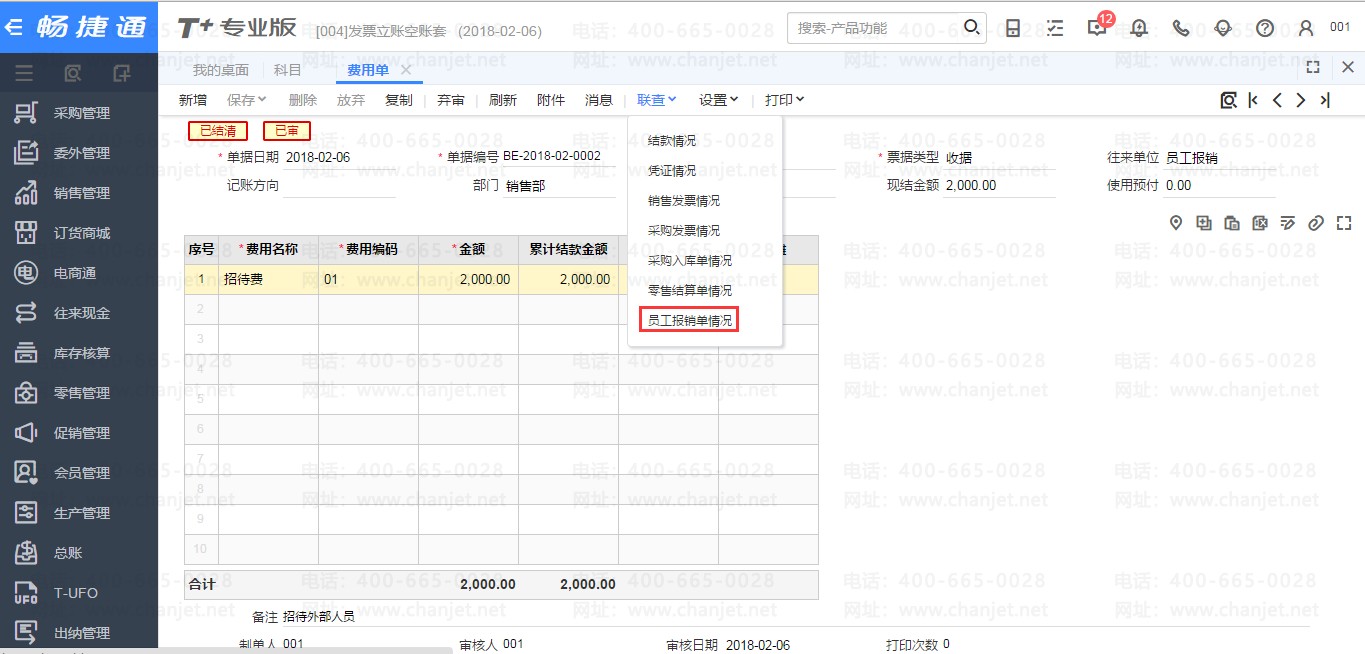Go to the next record arrow
Screen dimensions: 1365x654
(1300, 100)
